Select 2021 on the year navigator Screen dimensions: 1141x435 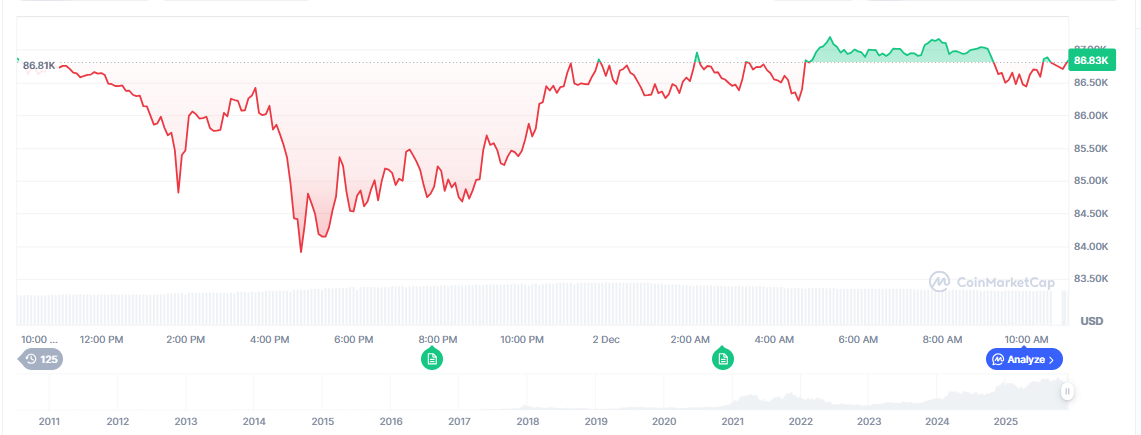click(733, 421)
